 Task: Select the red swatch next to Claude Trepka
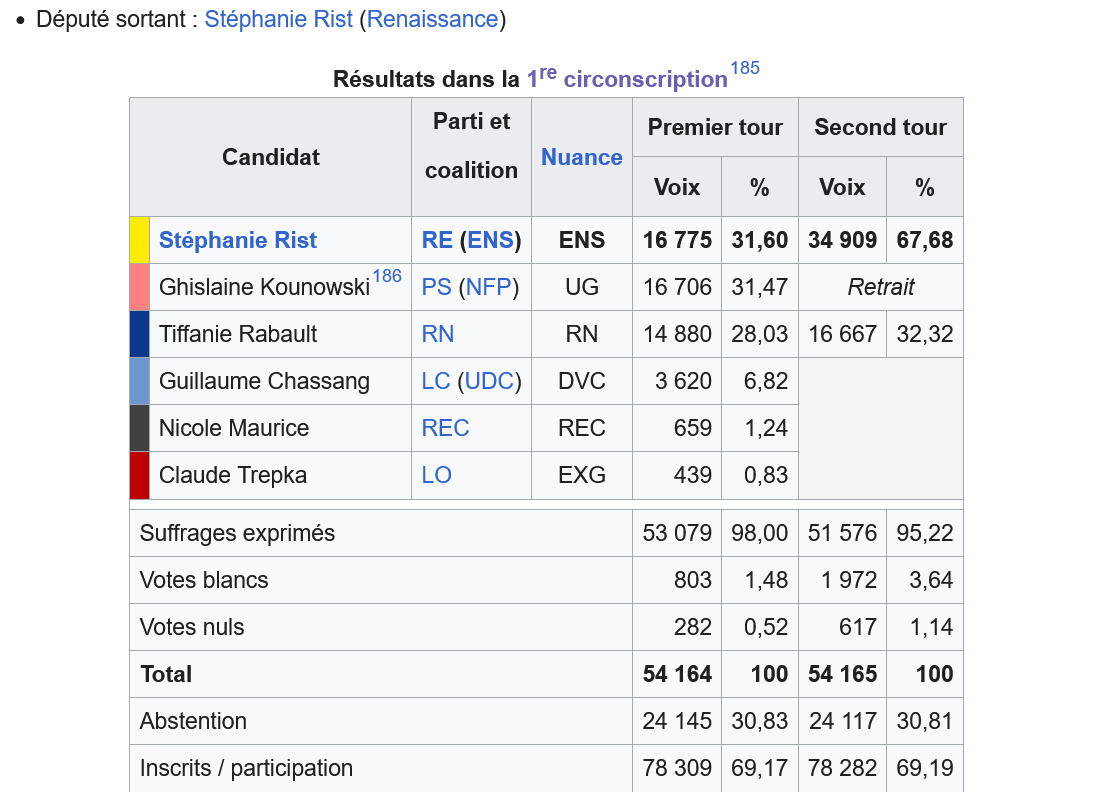click(x=139, y=475)
